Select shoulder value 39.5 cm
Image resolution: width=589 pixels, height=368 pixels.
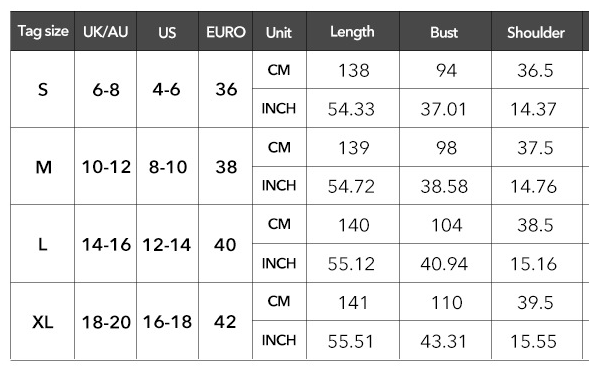536,302
